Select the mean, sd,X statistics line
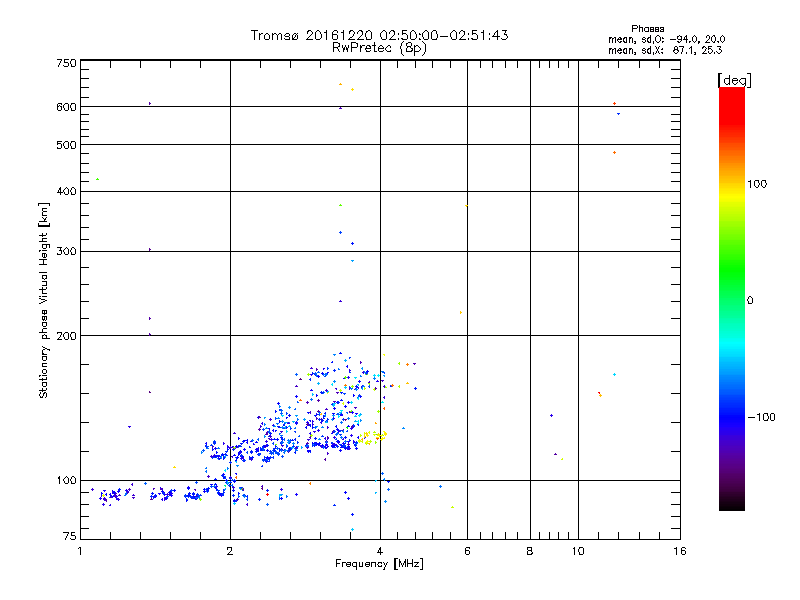800x600 pixels. point(671,49)
